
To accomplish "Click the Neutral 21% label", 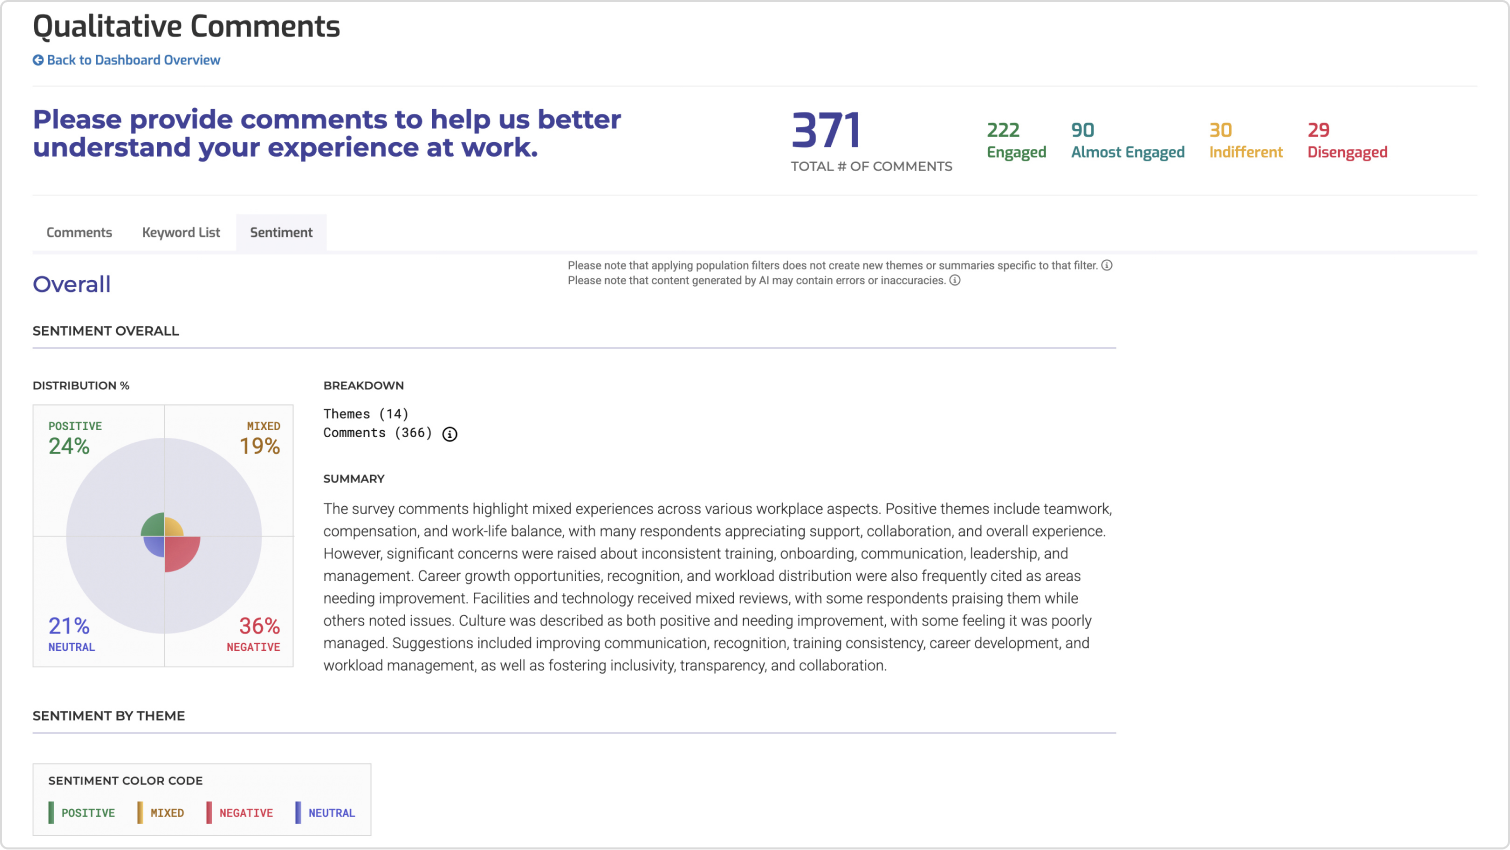I will click(x=71, y=634).
